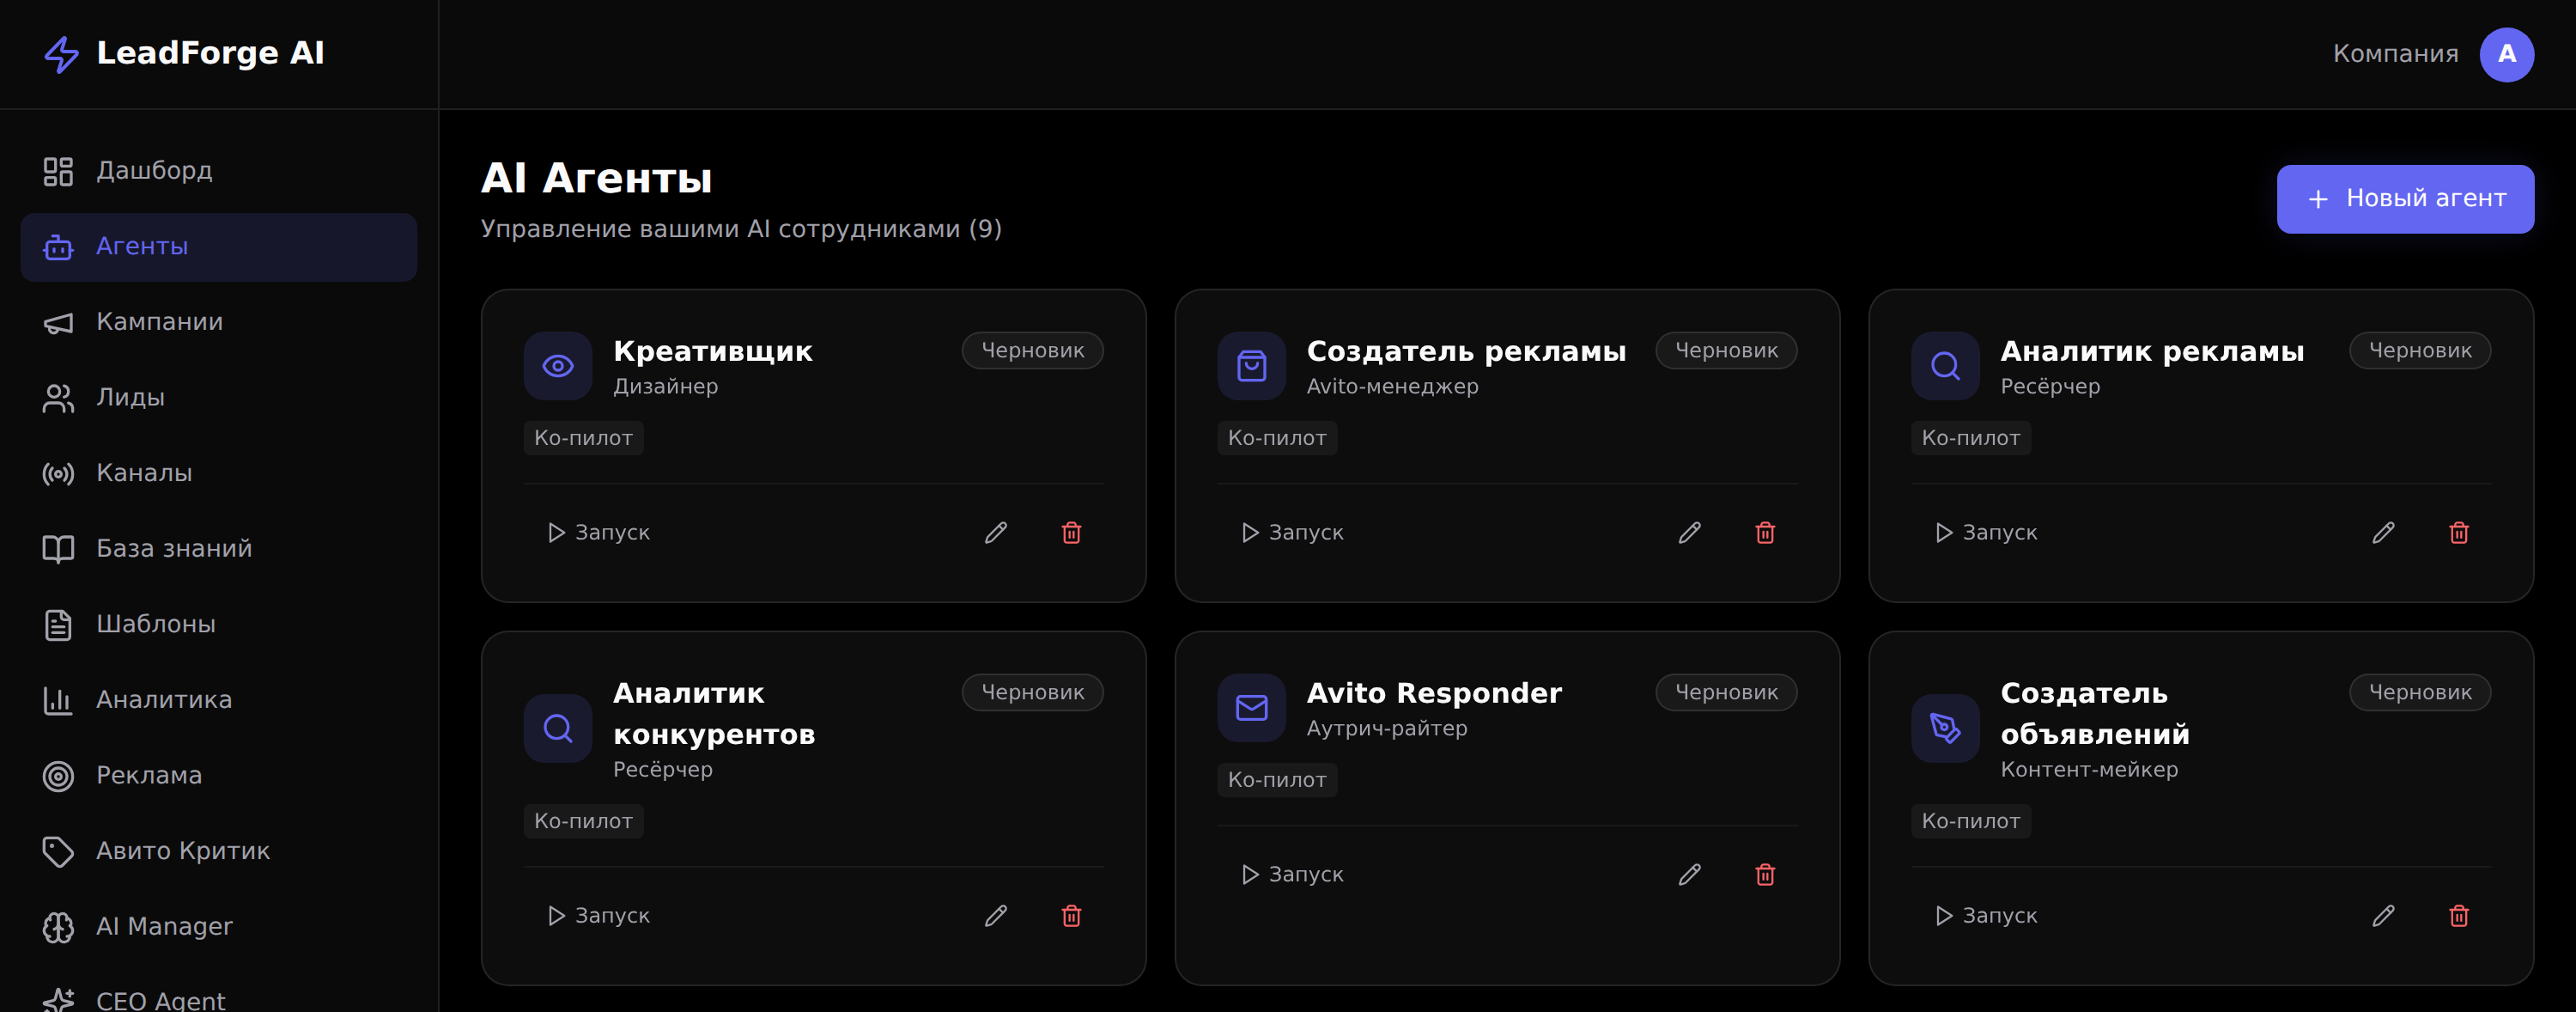Edit the Креативщик agent with pencil
2576x1012 pixels.
point(996,533)
